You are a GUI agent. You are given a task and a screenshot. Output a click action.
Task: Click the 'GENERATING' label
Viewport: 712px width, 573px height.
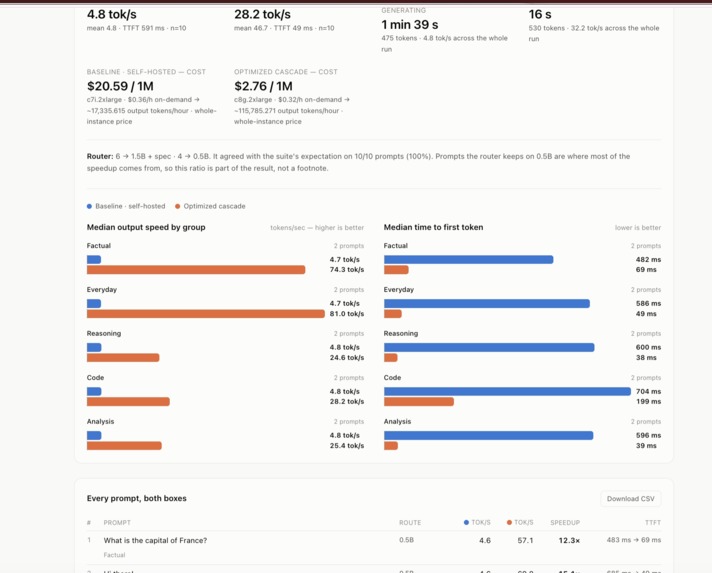(404, 10)
